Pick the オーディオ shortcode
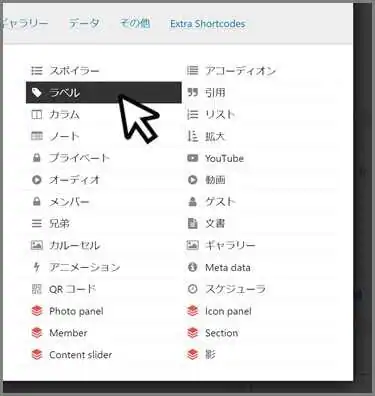375x396 pixels. point(104,180)
